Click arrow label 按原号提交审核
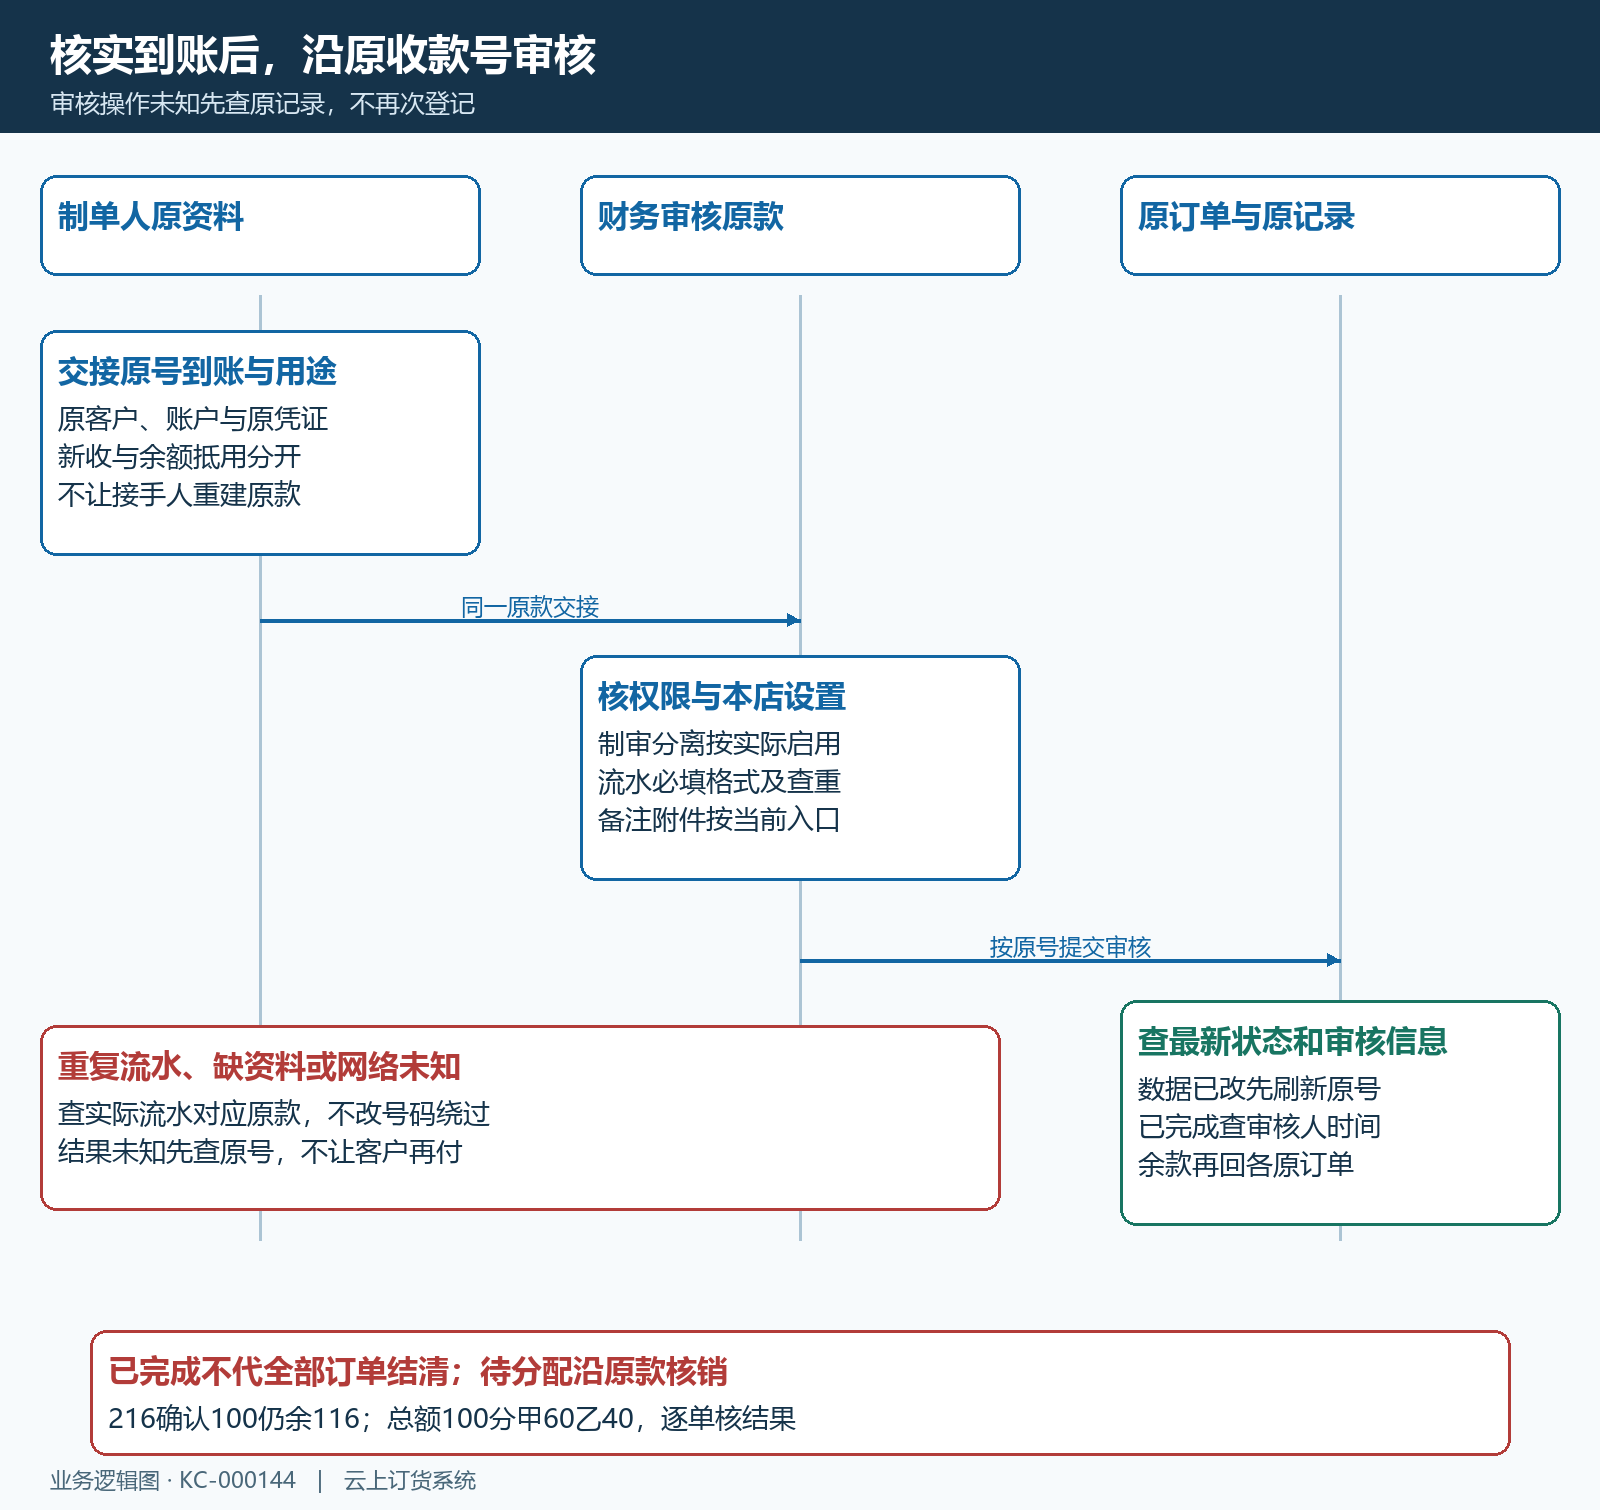This screenshot has height=1510, width=1600. [1070, 947]
